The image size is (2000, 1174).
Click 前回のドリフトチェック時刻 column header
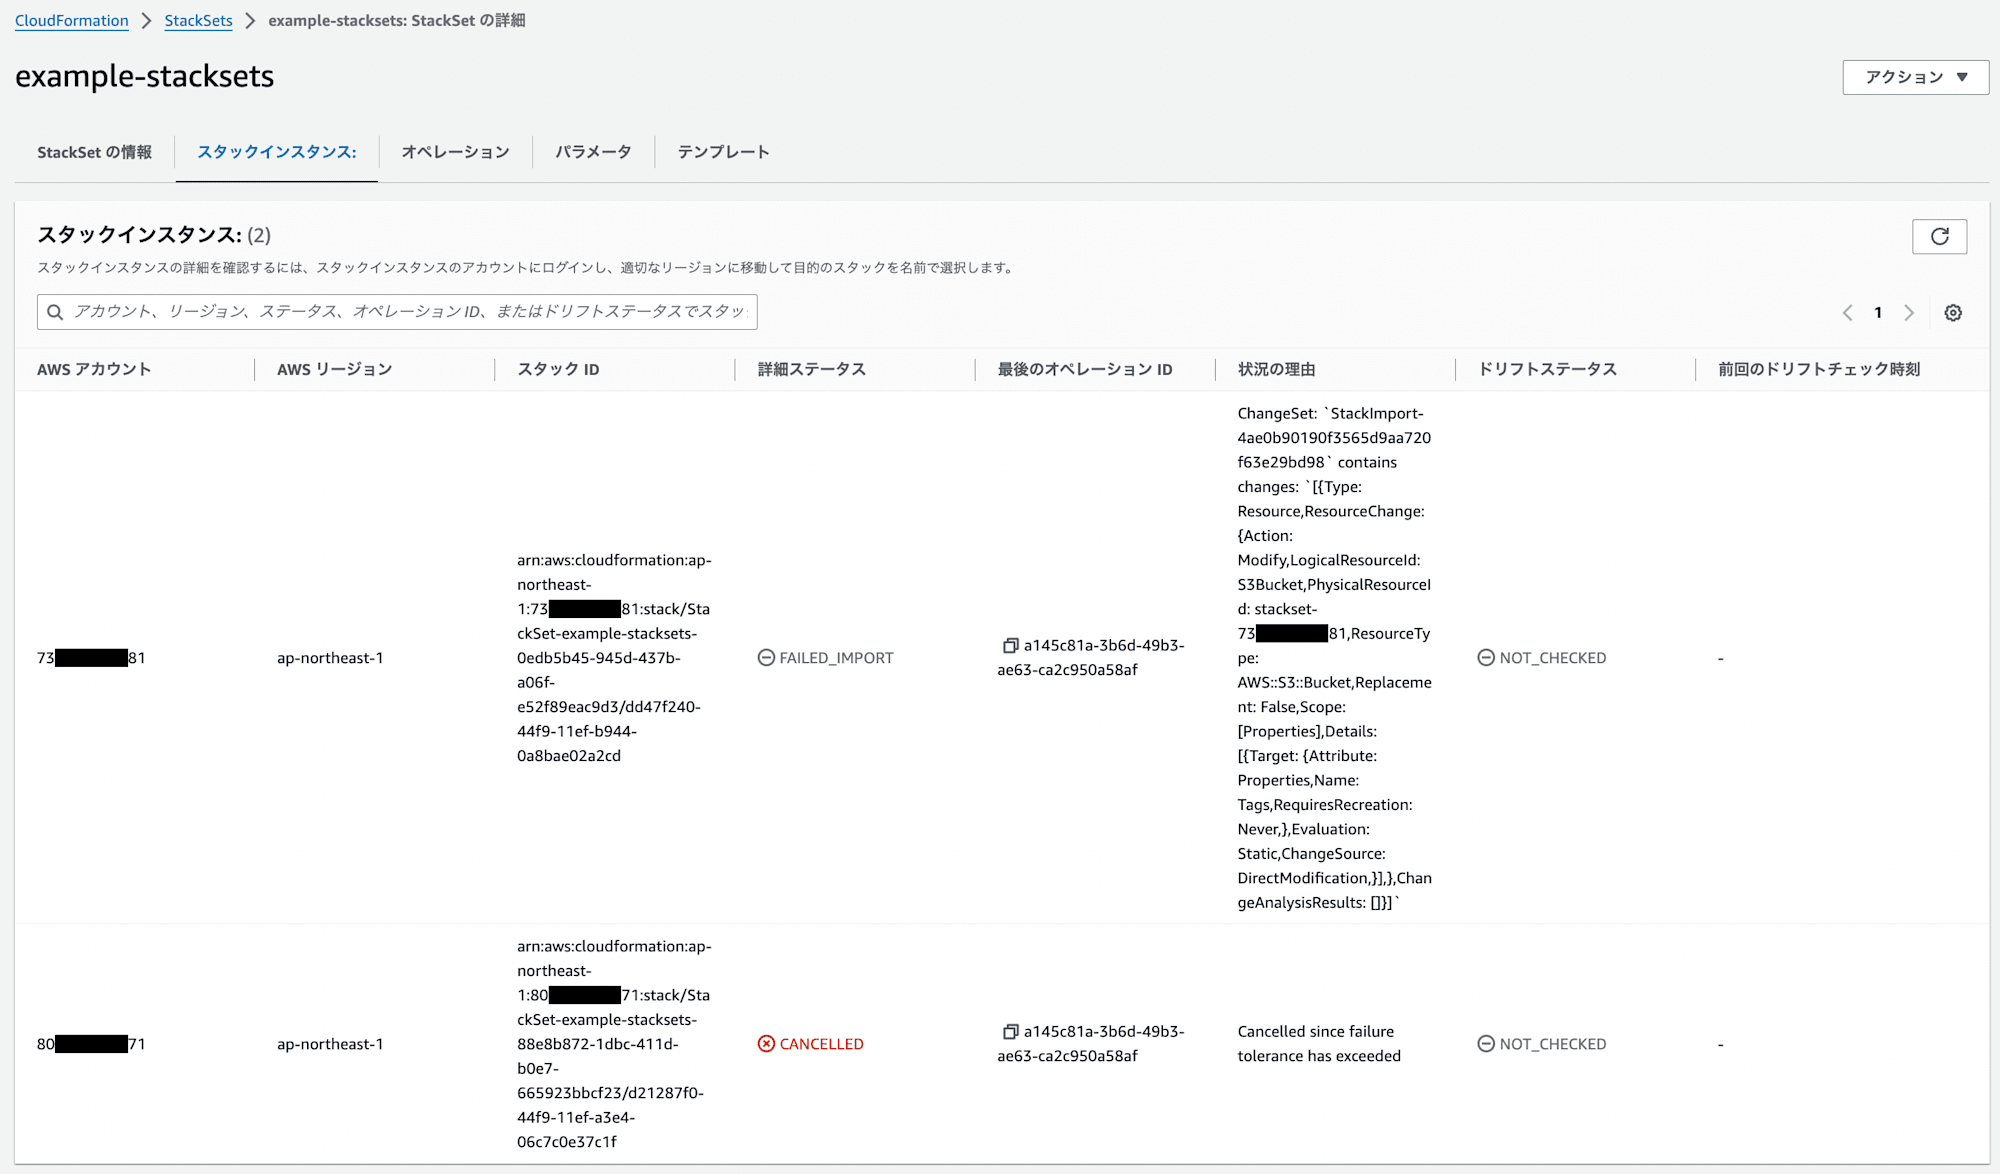(x=1819, y=370)
